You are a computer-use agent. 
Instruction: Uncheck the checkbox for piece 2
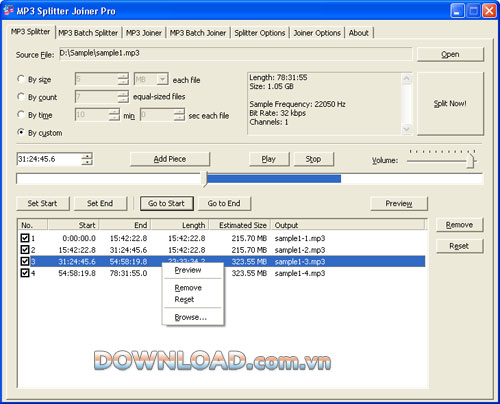(x=25, y=250)
